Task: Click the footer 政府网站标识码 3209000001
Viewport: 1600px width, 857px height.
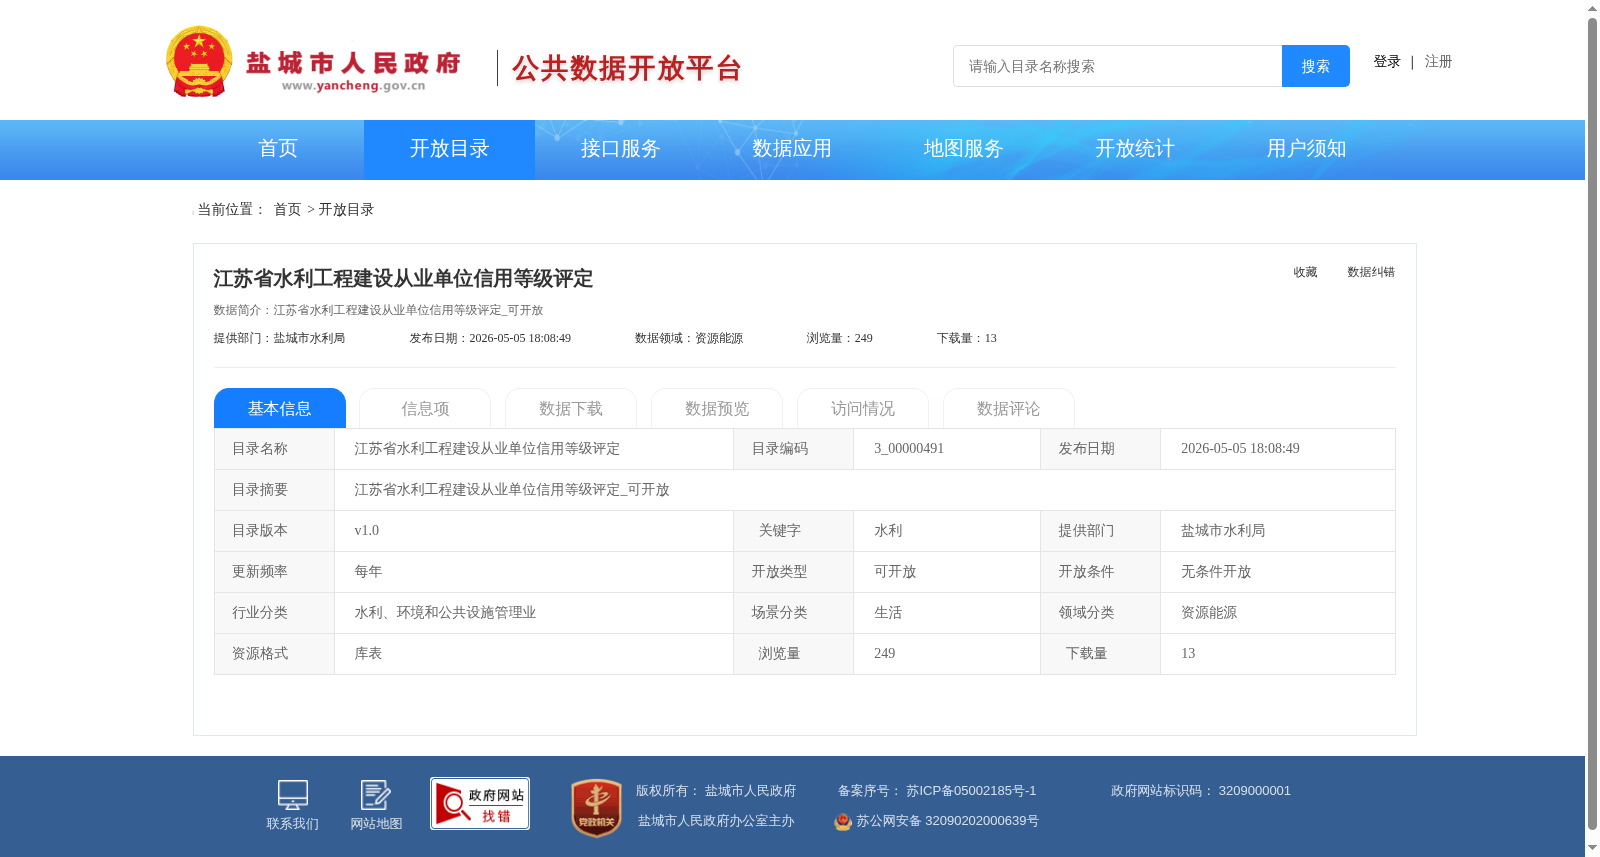Action: 1201,791
